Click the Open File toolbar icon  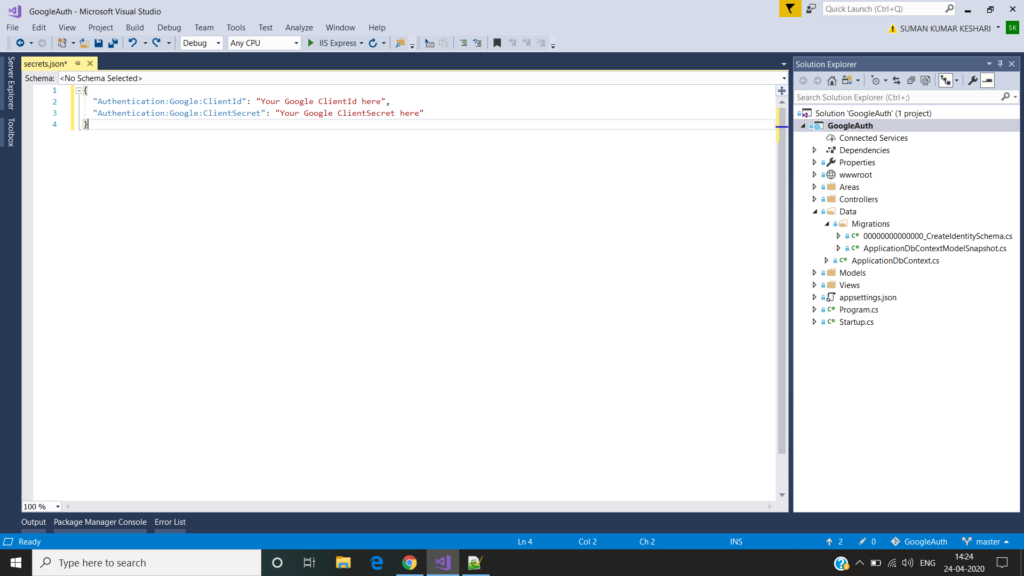[x=84, y=43]
